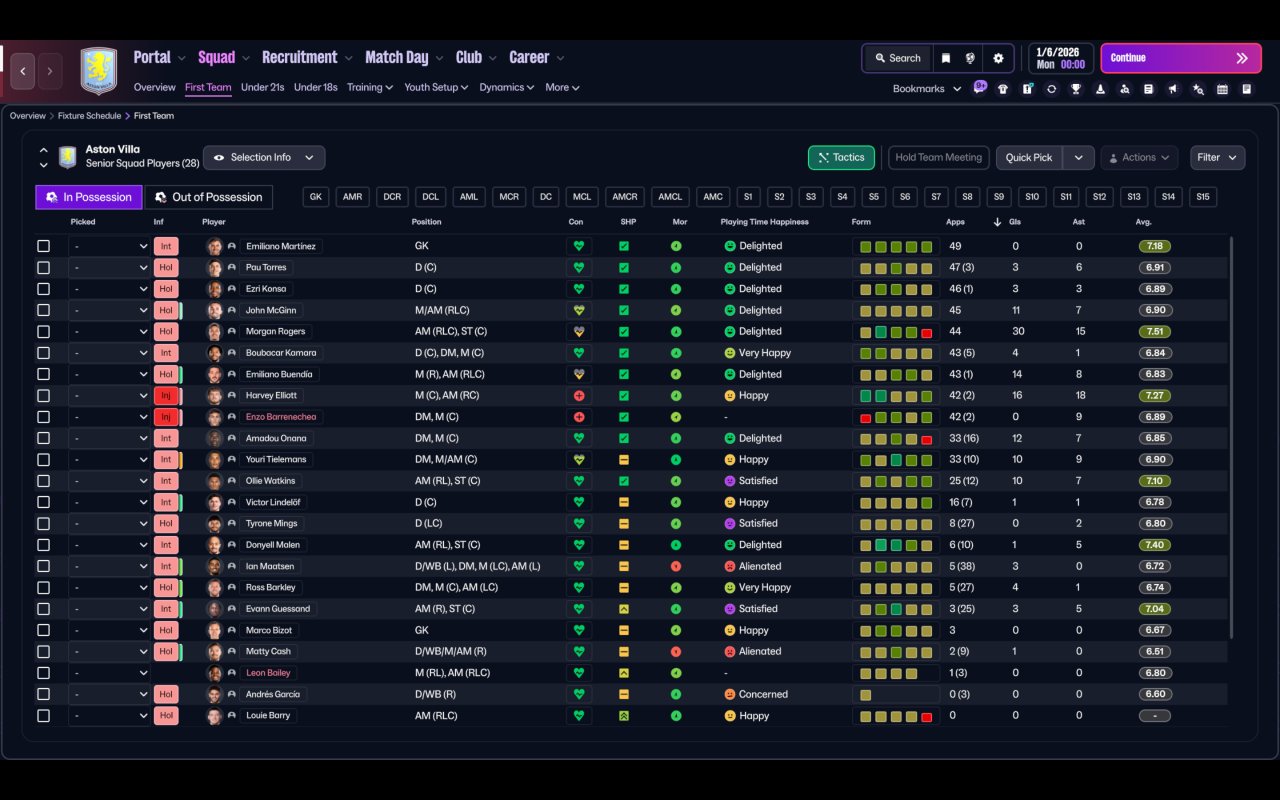Viewport: 1280px width, 800px height.
Task: Select the AMCR position slot
Action: [x=625, y=197]
